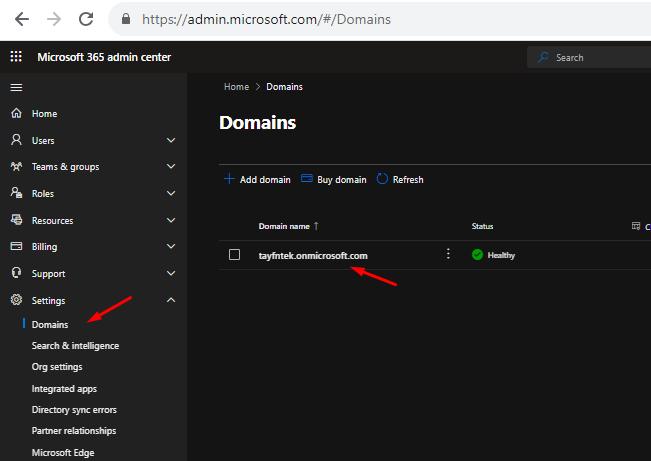Expand the Billing section chevron

[171, 247]
